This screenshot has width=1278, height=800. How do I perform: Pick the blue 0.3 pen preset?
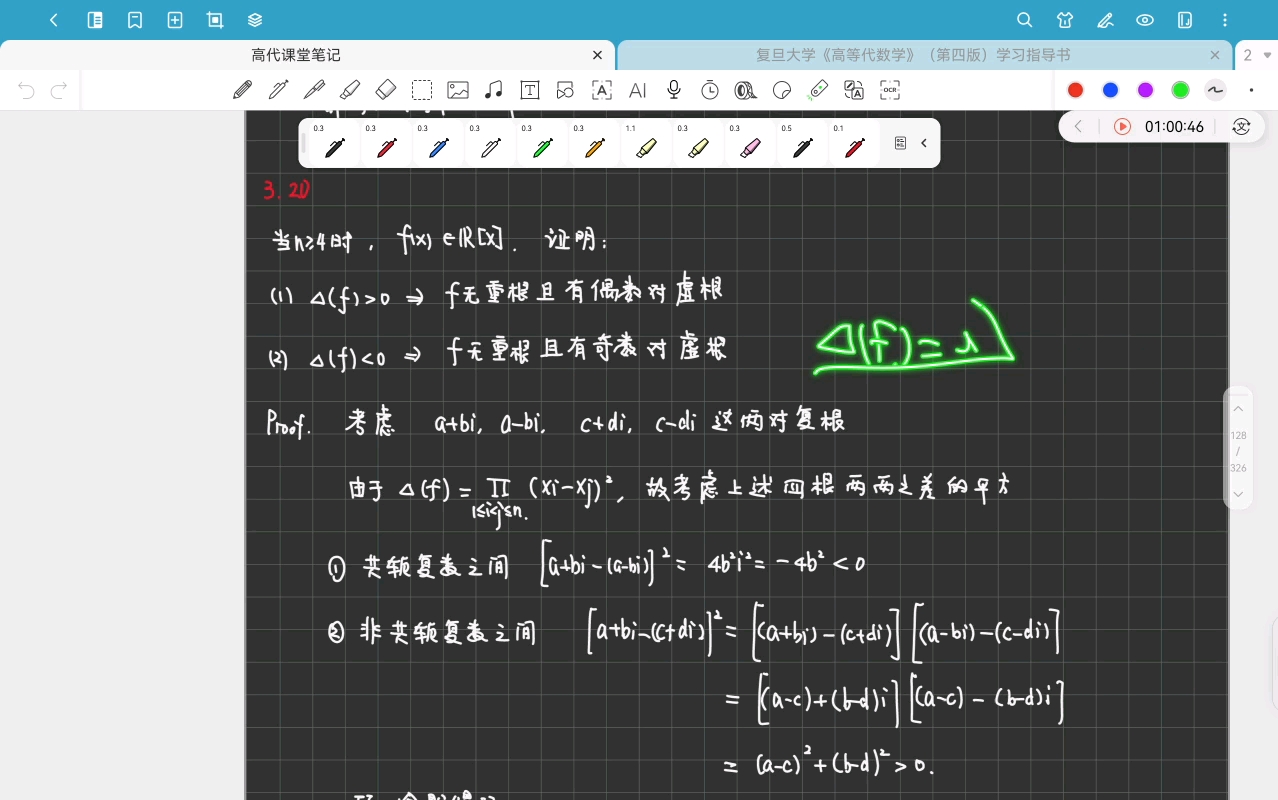click(x=439, y=143)
